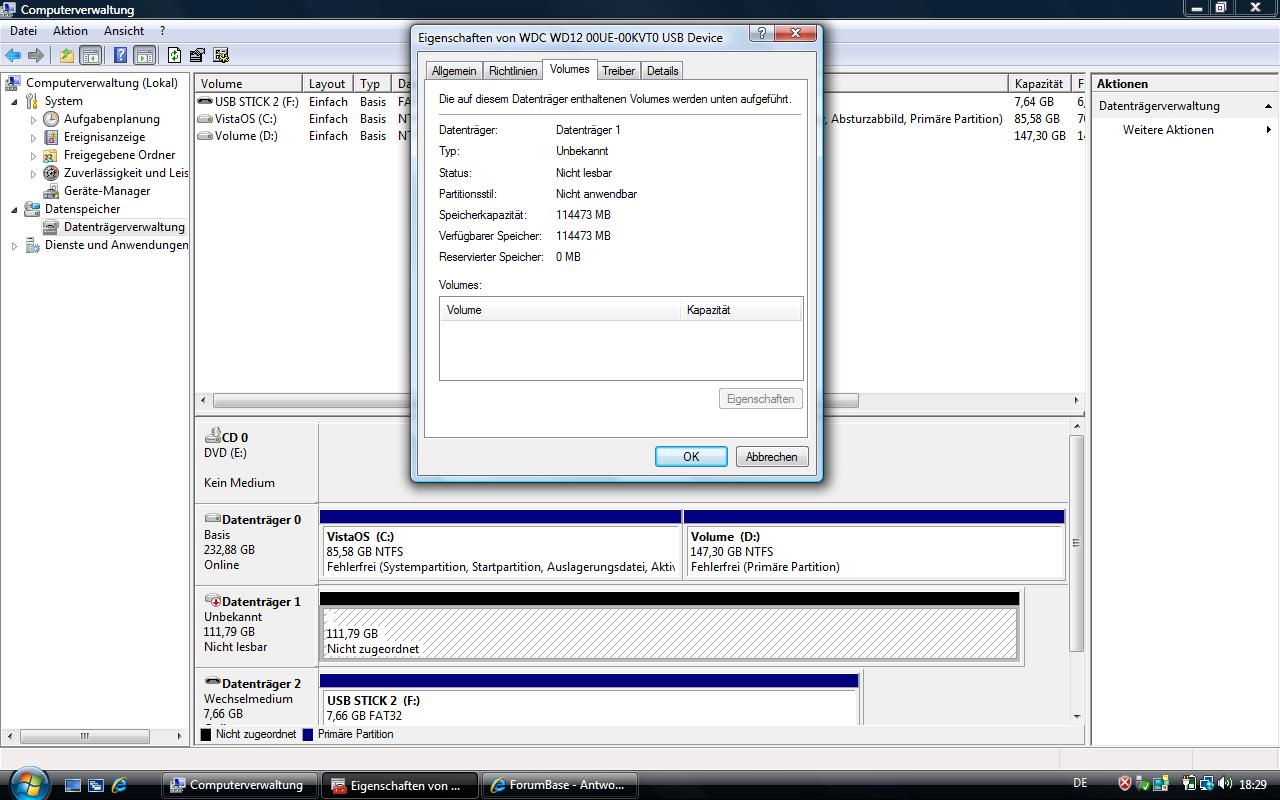Click the down arrow of the disk view scrollbar

tap(1077, 716)
